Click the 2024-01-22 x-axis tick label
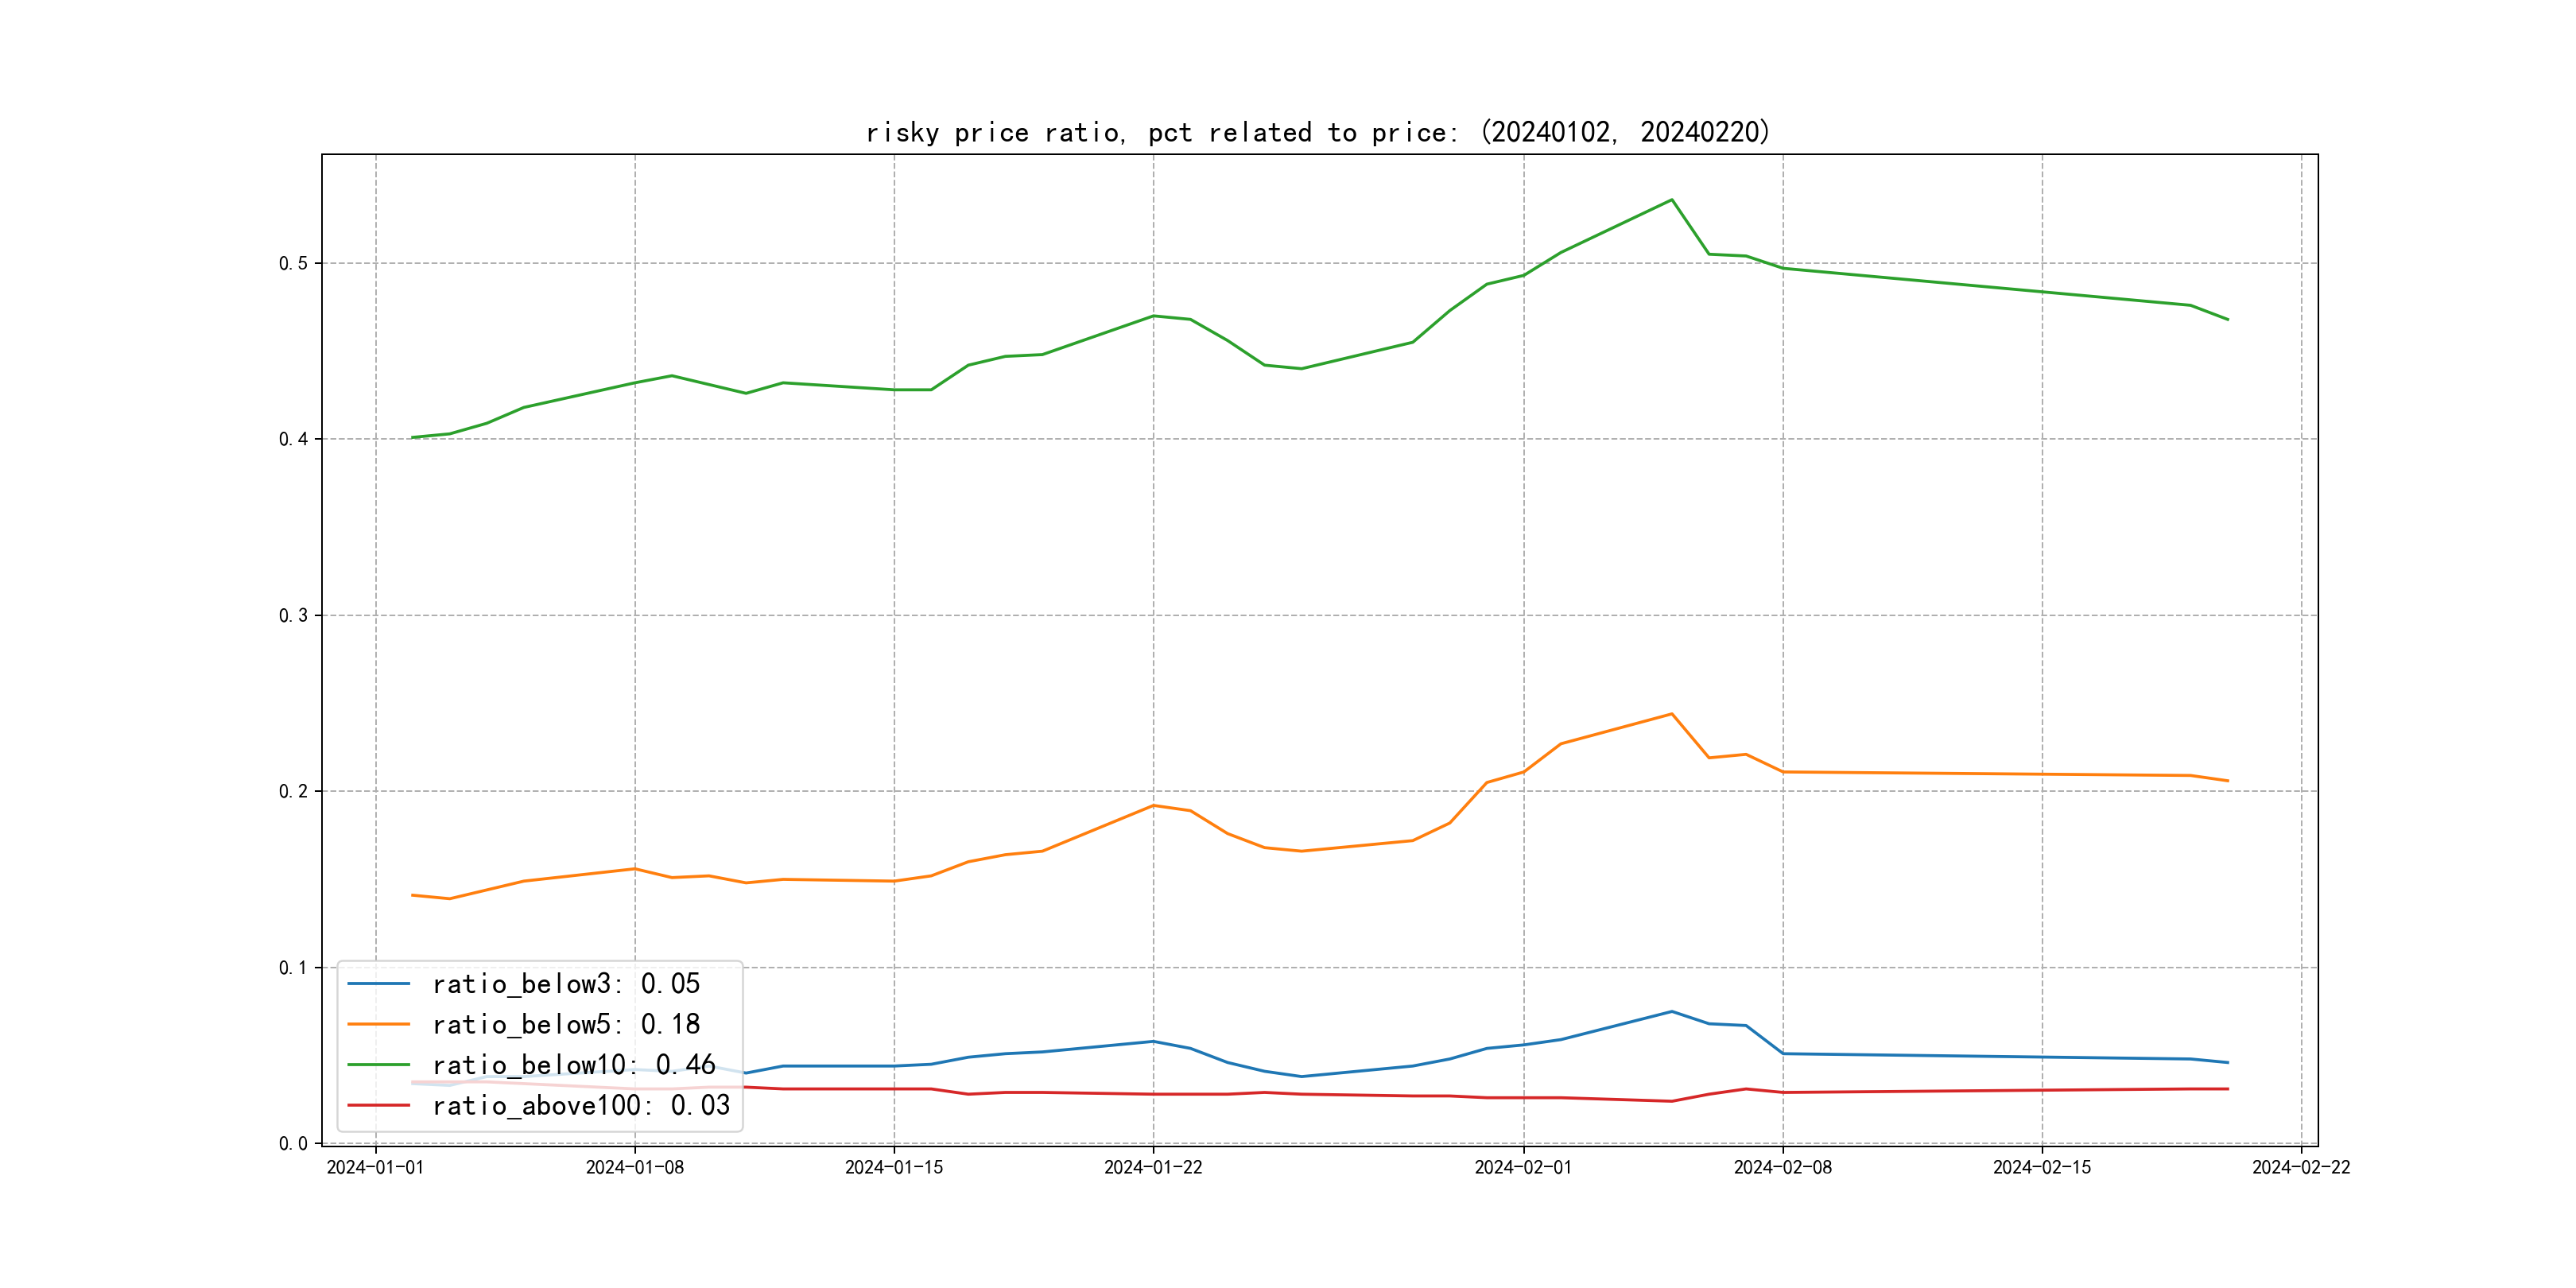This screenshot has width=2576, height=1288. [1153, 1167]
